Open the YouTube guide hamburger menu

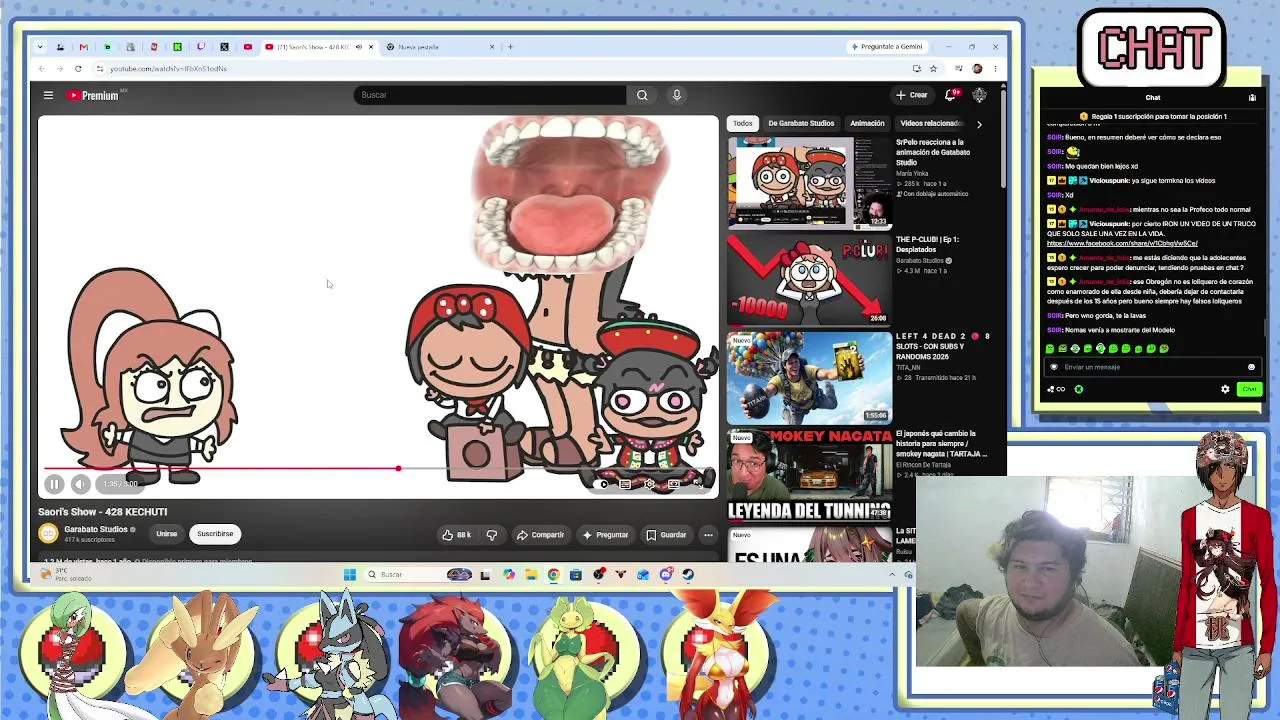click(48, 95)
